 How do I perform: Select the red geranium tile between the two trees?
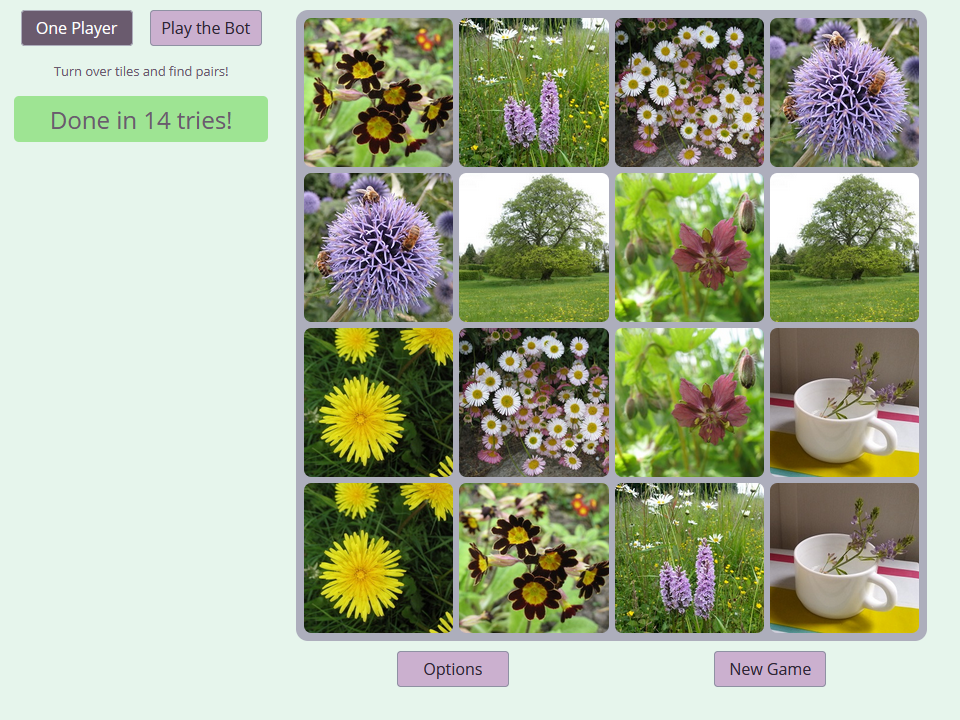click(689, 247)
